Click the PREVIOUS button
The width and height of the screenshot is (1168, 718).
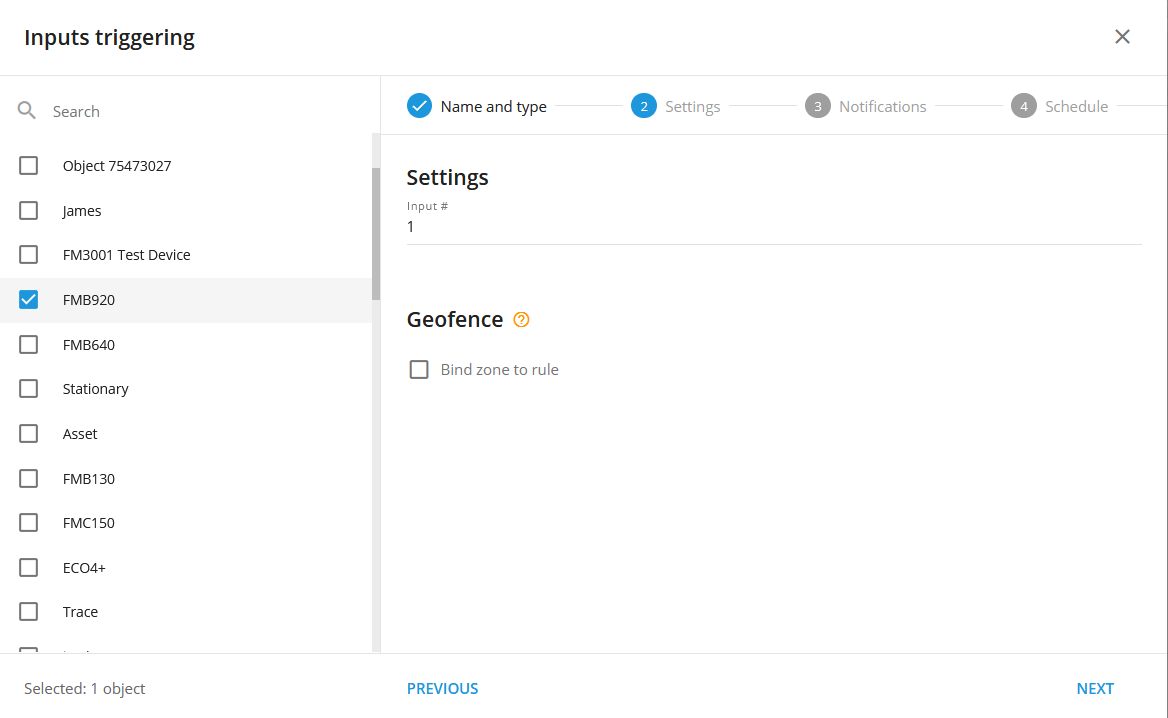click(x=442, y=688)
